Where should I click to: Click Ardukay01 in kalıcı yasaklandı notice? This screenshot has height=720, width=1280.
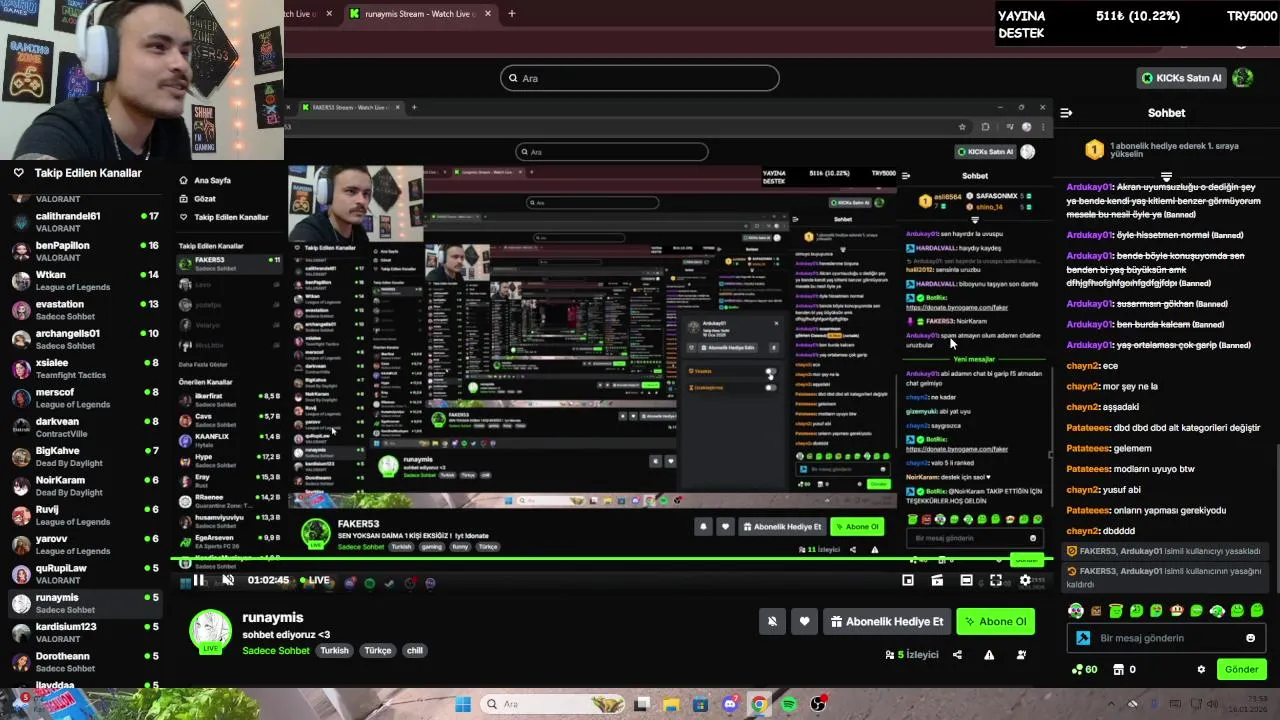tap(1141, 551)
